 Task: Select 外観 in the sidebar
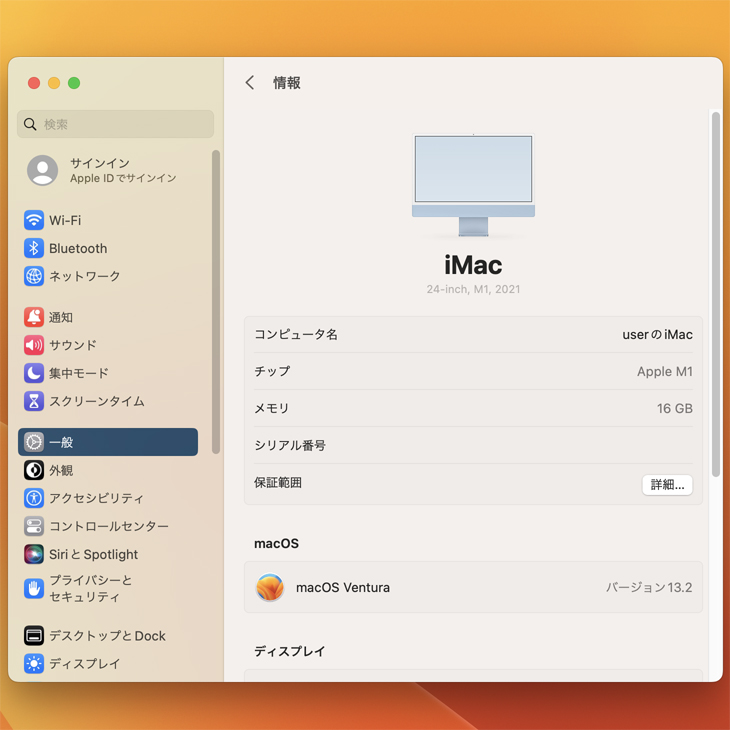pyautogui.click(x=61, y=470)
